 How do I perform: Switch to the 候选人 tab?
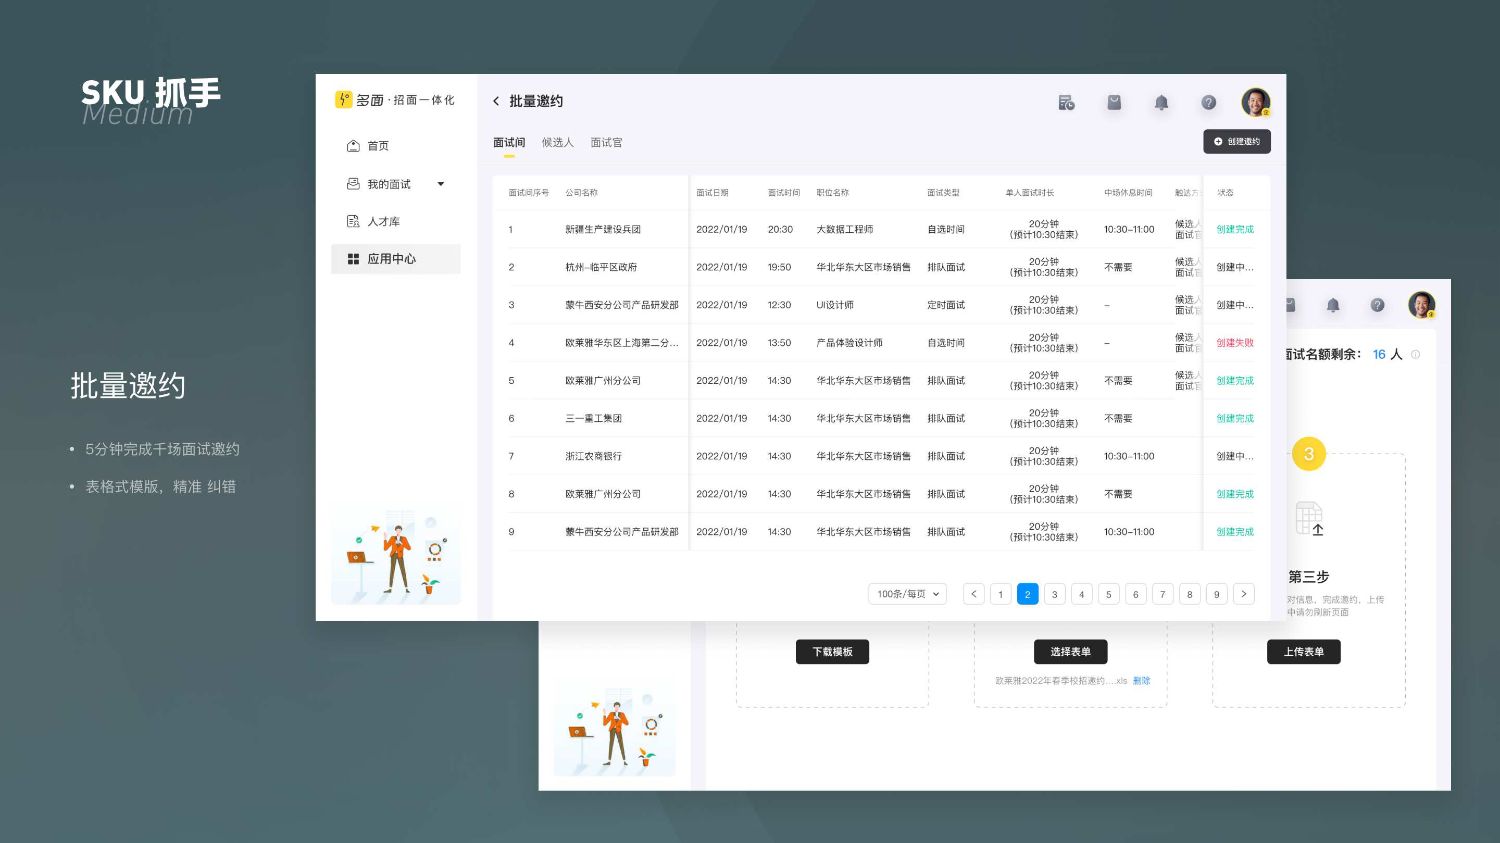pyautogui.click(x=557, y=143)
